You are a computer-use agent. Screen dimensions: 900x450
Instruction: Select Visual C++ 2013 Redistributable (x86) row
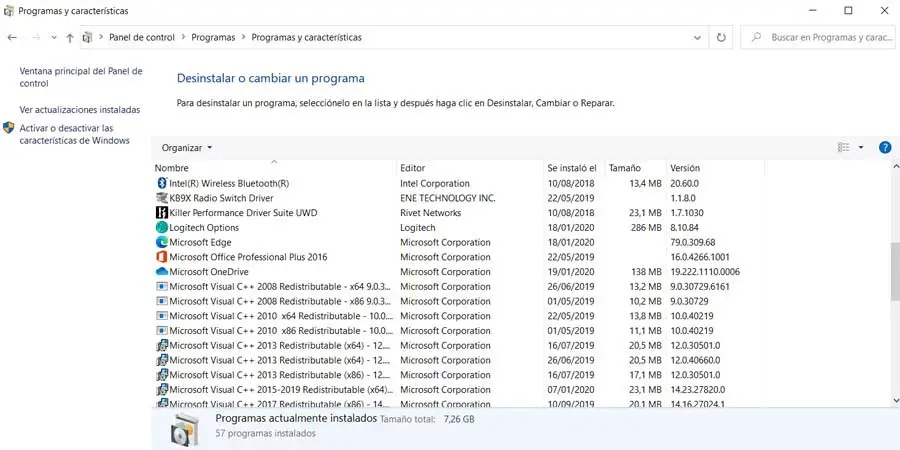click(x=459, y=375)
